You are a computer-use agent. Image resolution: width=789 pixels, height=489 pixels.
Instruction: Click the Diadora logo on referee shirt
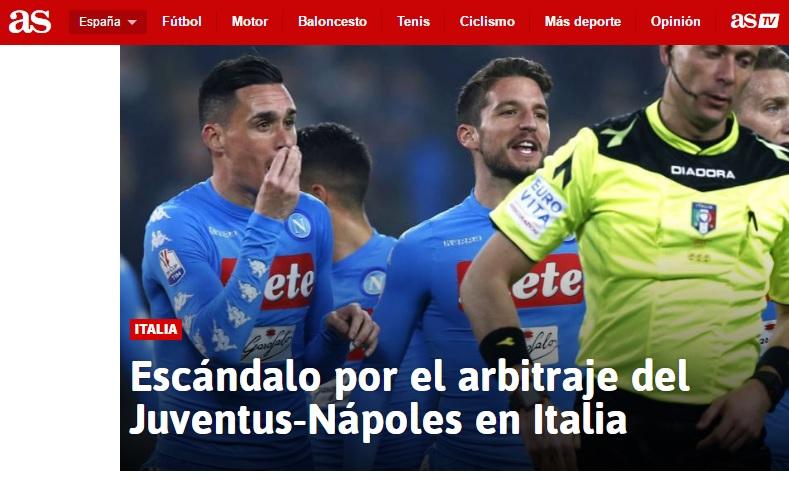tap(702, 173)
